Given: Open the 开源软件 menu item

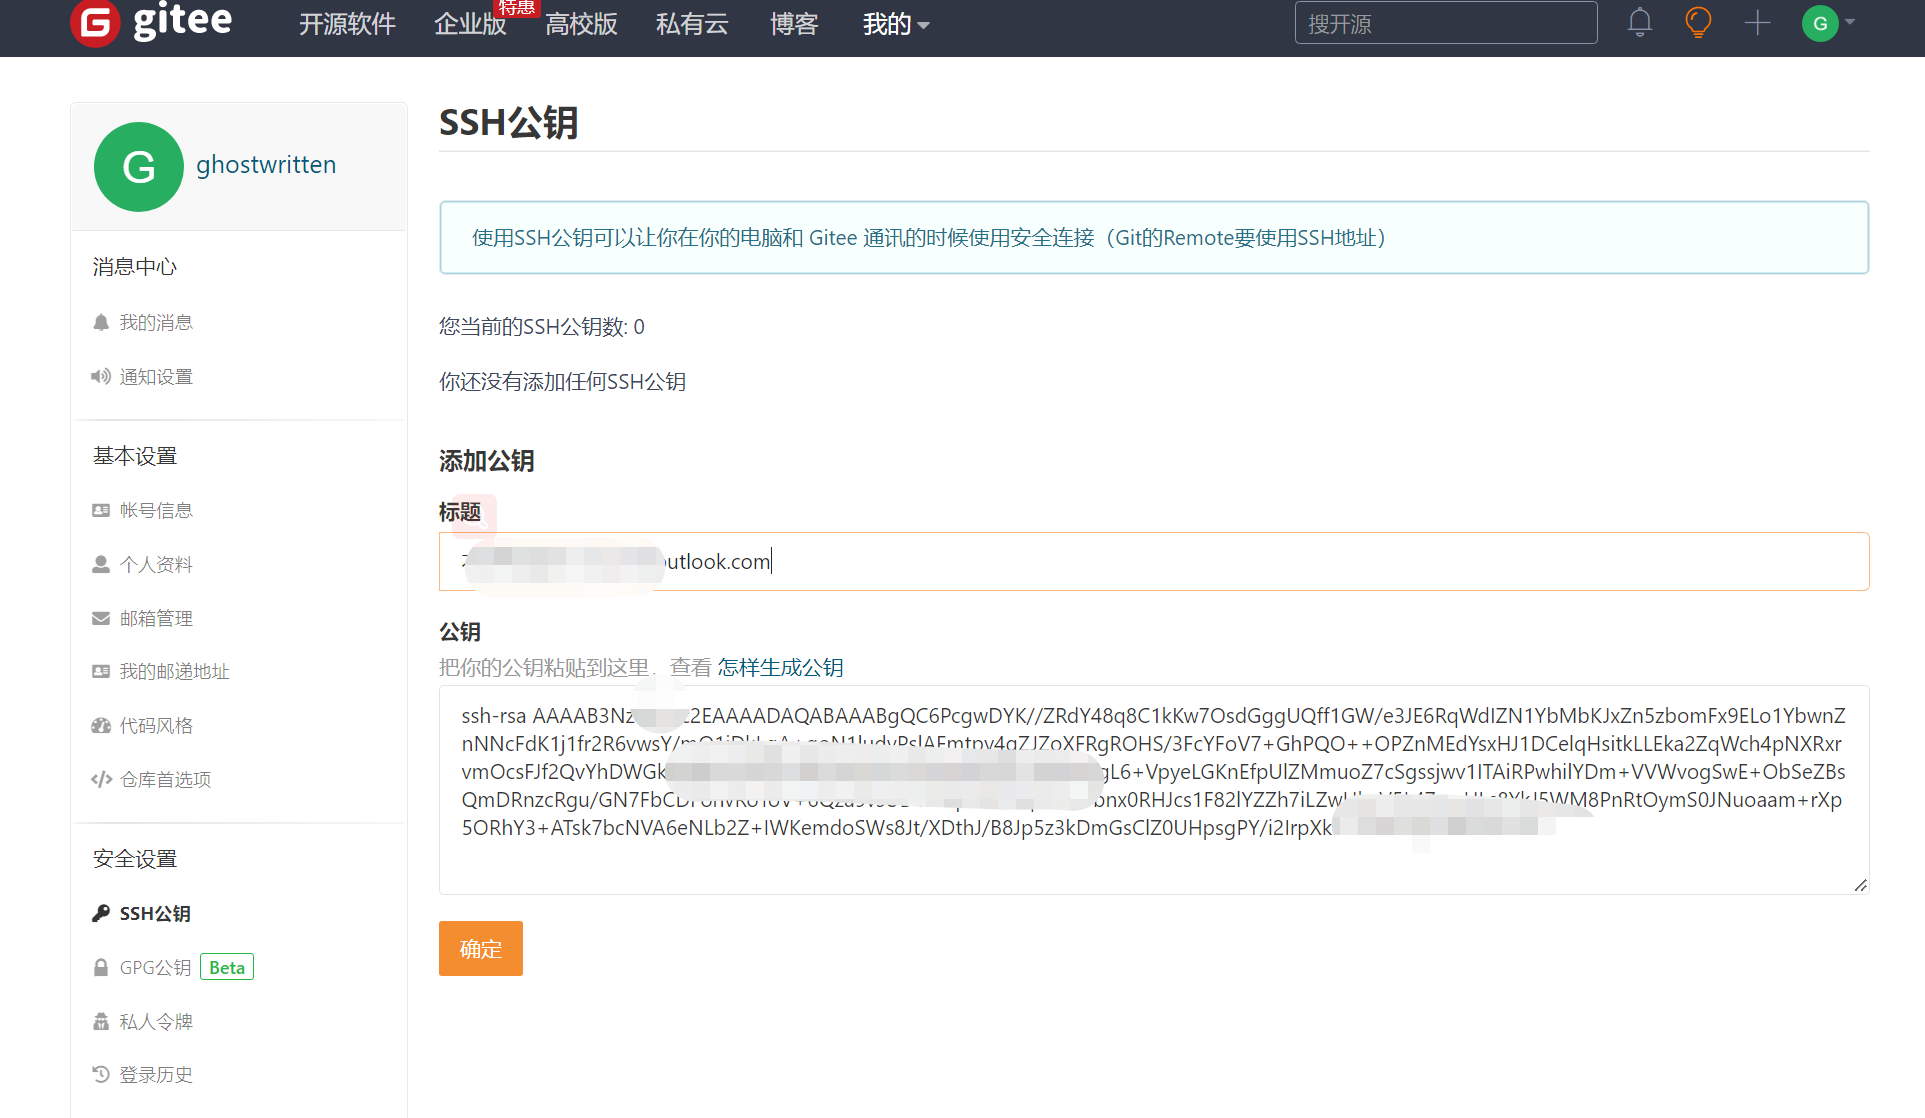Looking at the screenshot, I should [x=347, y=24].
